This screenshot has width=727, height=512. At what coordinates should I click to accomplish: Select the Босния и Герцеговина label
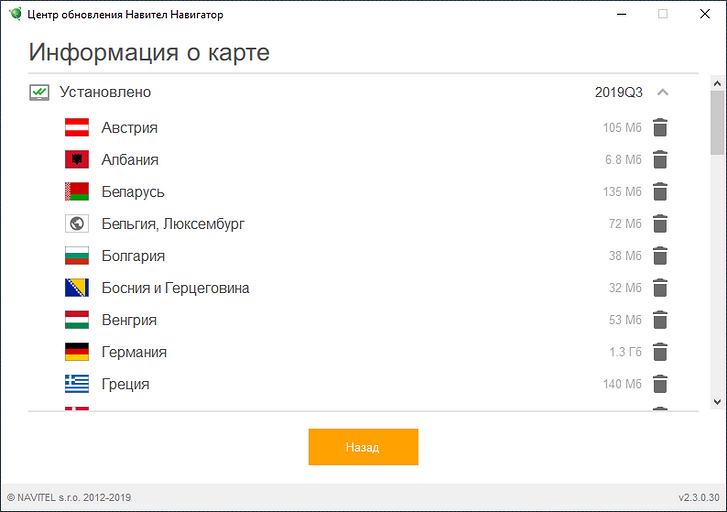[176, 288]
